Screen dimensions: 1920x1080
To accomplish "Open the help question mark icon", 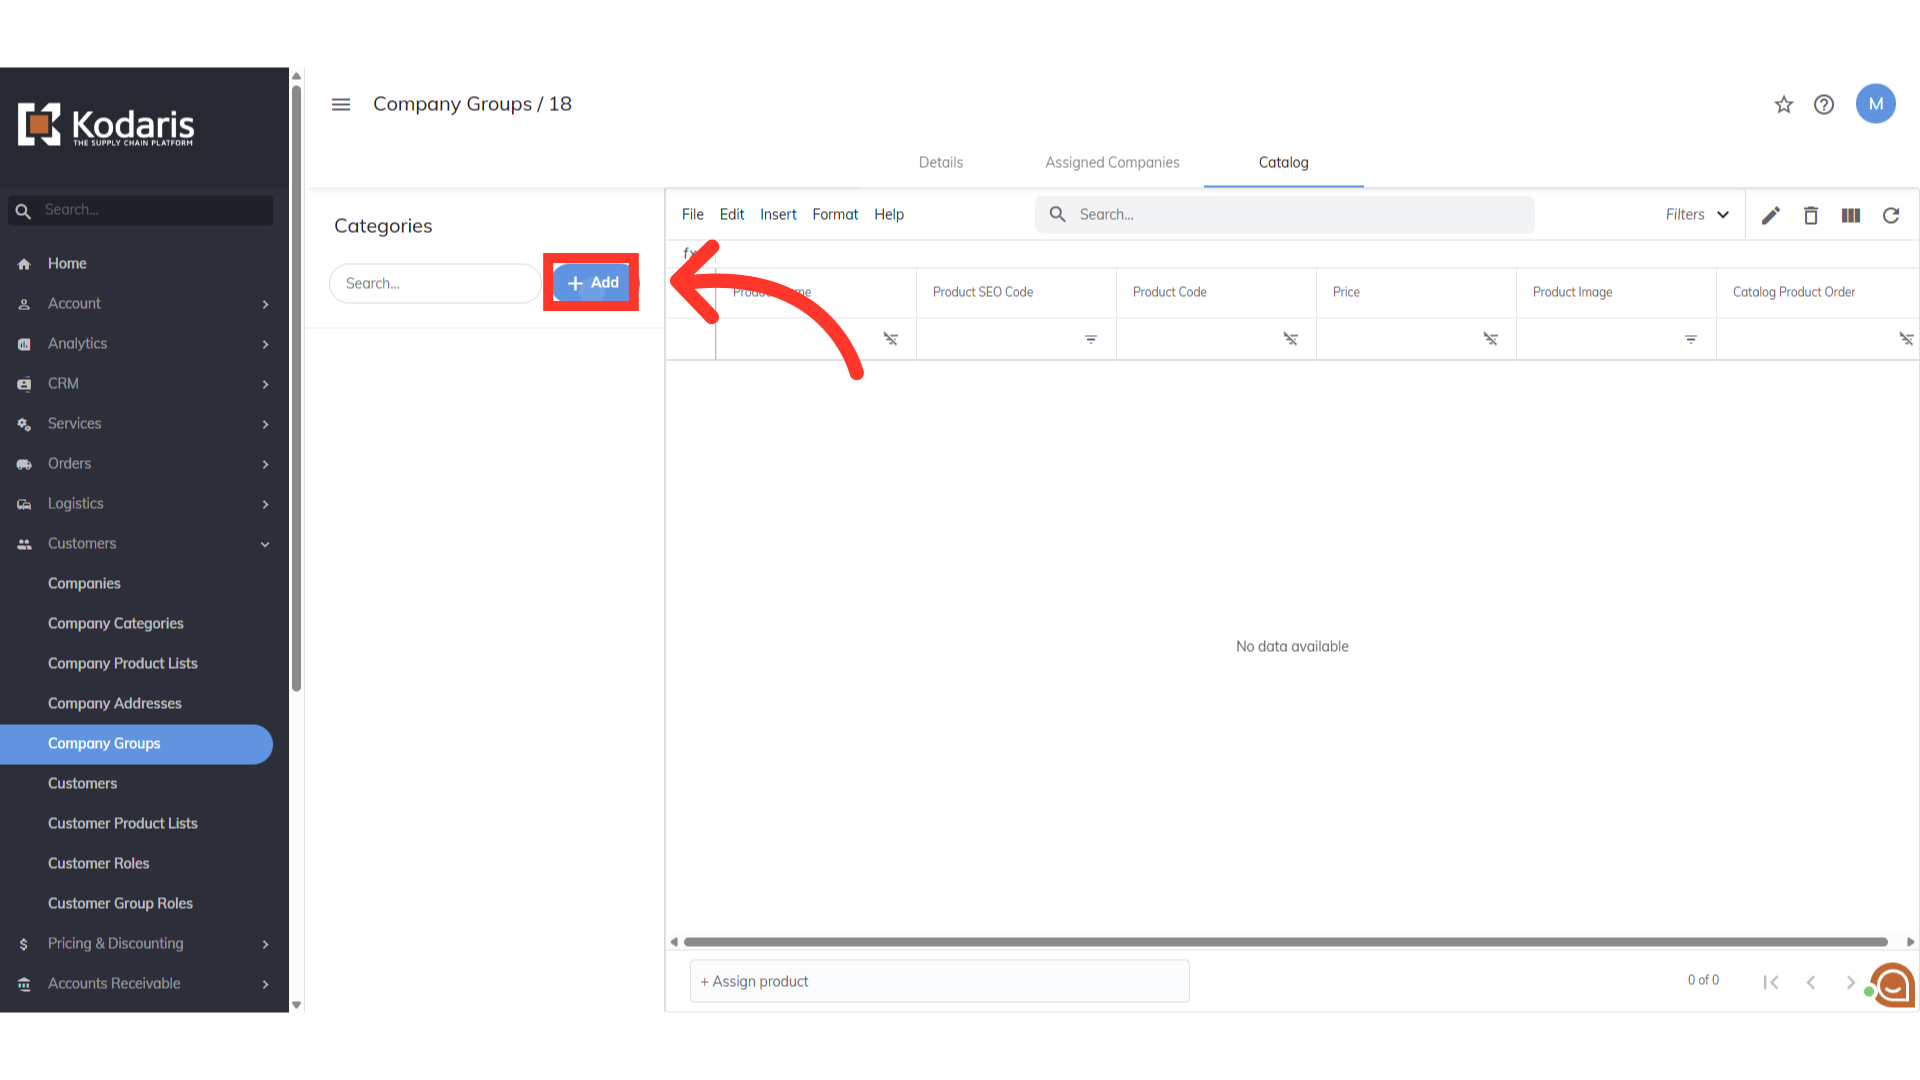I will [1824, 104].
